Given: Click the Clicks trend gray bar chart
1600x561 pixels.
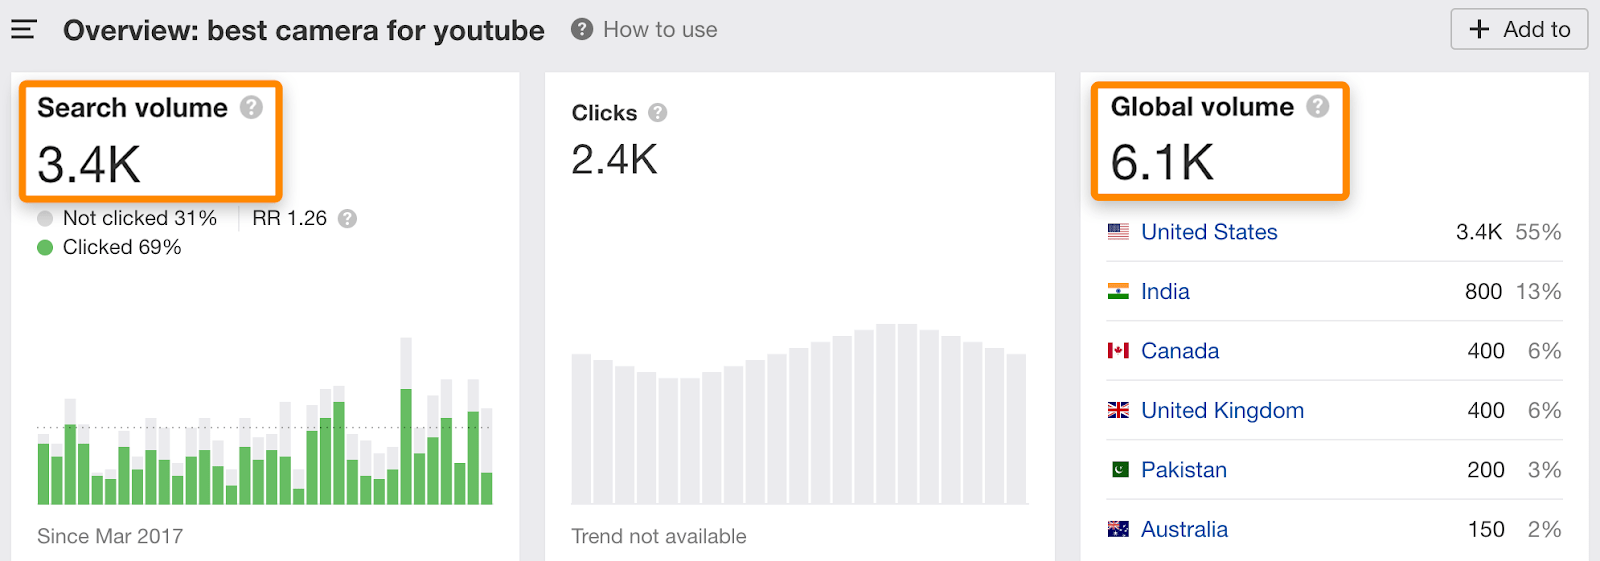Looking at the screenshot, I should pos(799,414).
